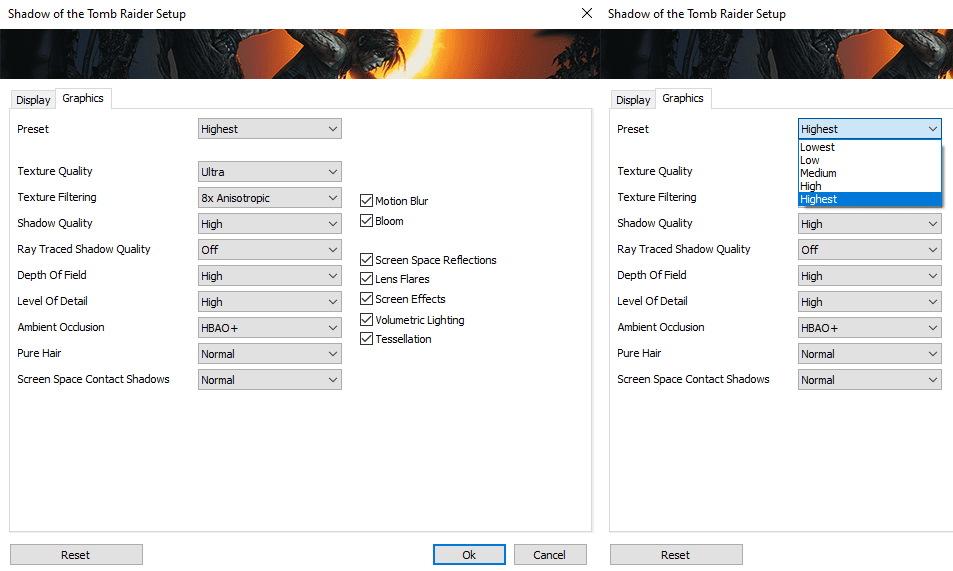Image resolution: width=953 pixels, height=571 pixels.
Task: Open Texture Quality dropdown showing Ultra
Action: [x=269, y=171]
